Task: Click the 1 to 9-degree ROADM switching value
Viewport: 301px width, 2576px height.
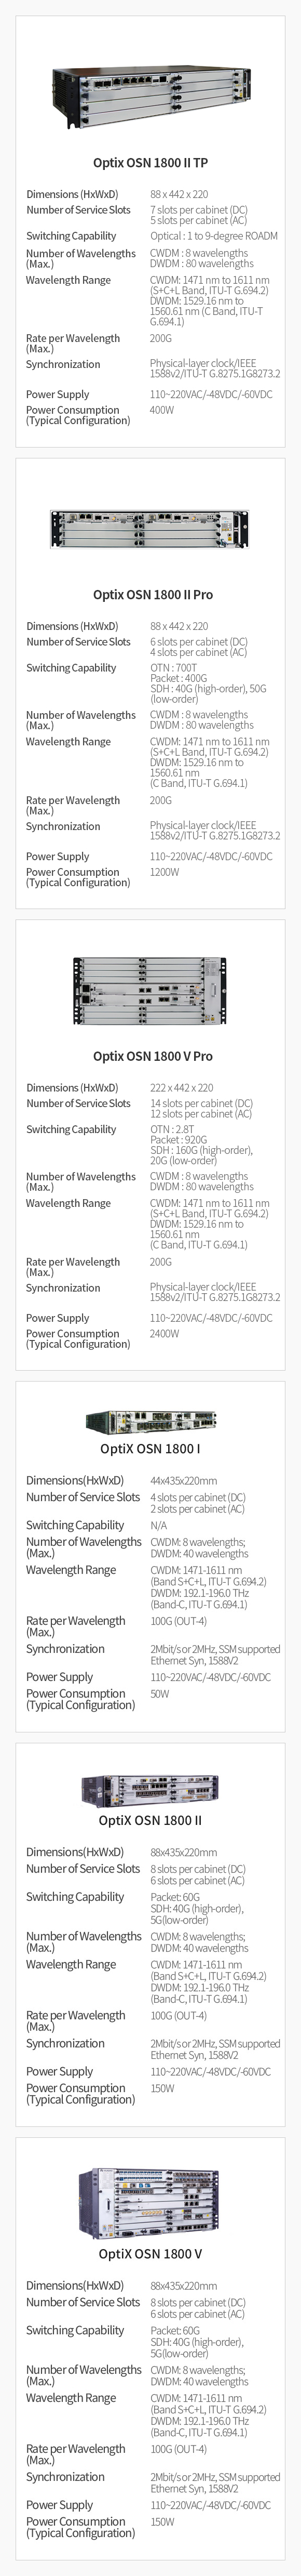Action: [214, 236]
